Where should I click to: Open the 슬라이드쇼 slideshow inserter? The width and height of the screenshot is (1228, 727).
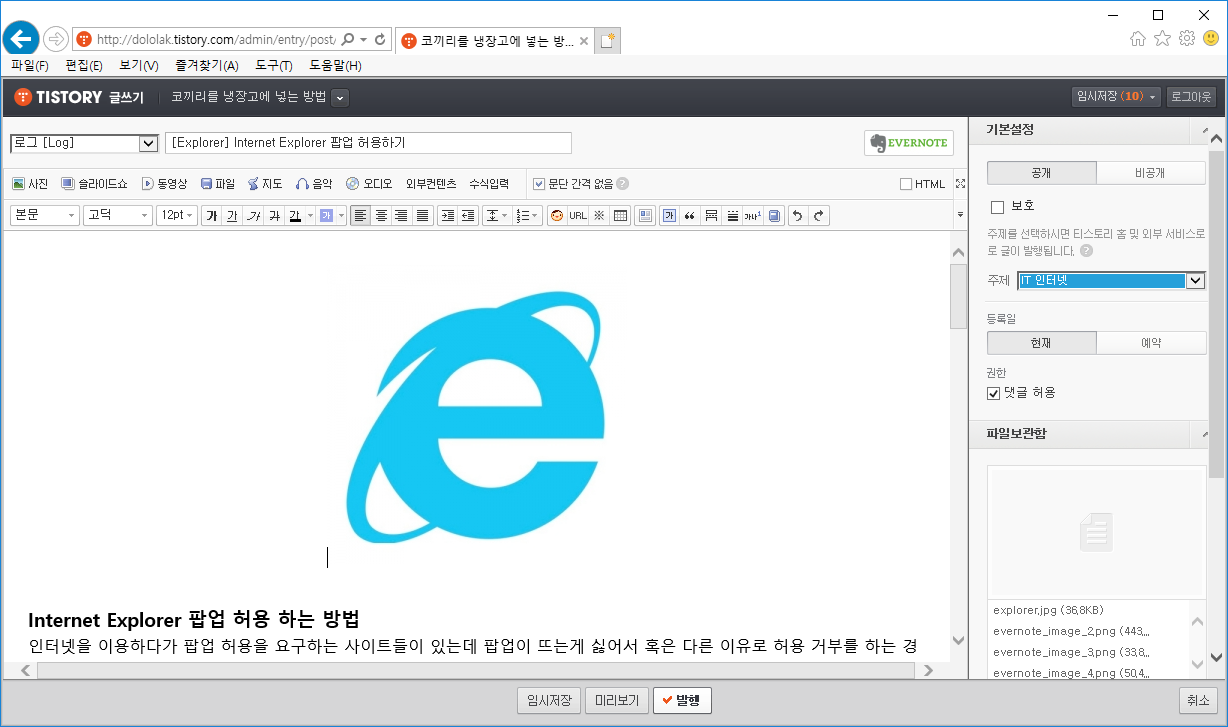(x=94, y=184)
